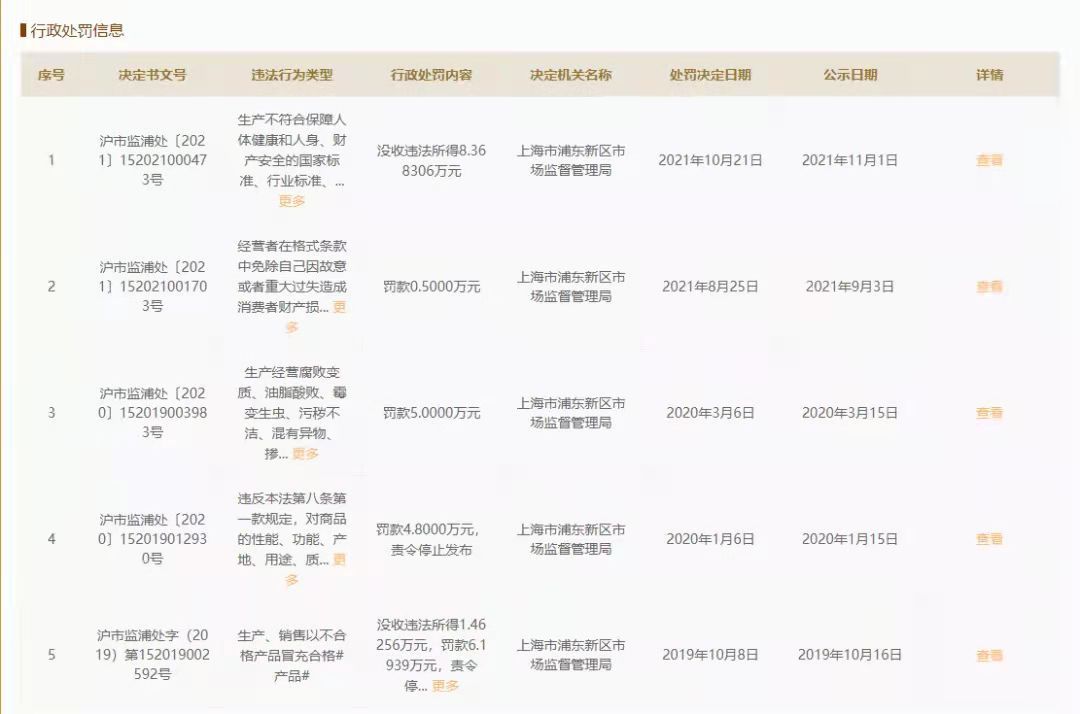
Task: Click 查看 link for the 2021年8月25日 penalty
Action: point(989,287)
